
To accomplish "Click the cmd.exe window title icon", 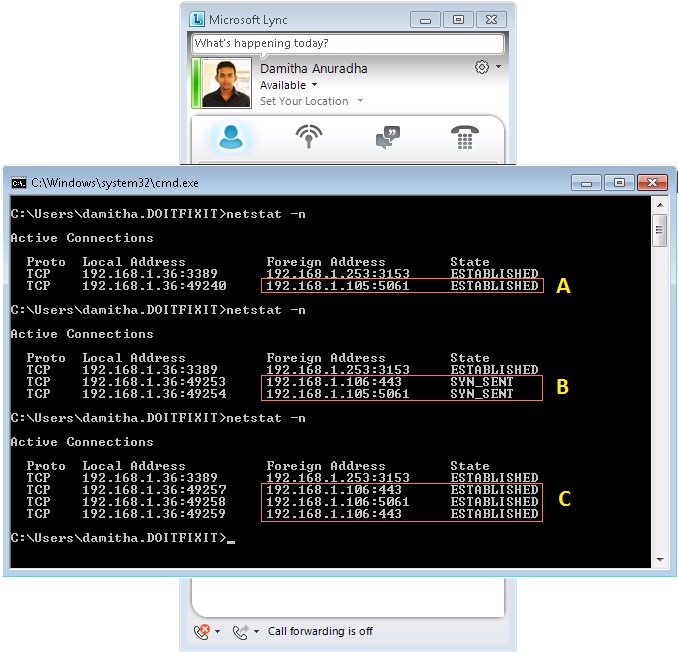I will click(19, 183).
